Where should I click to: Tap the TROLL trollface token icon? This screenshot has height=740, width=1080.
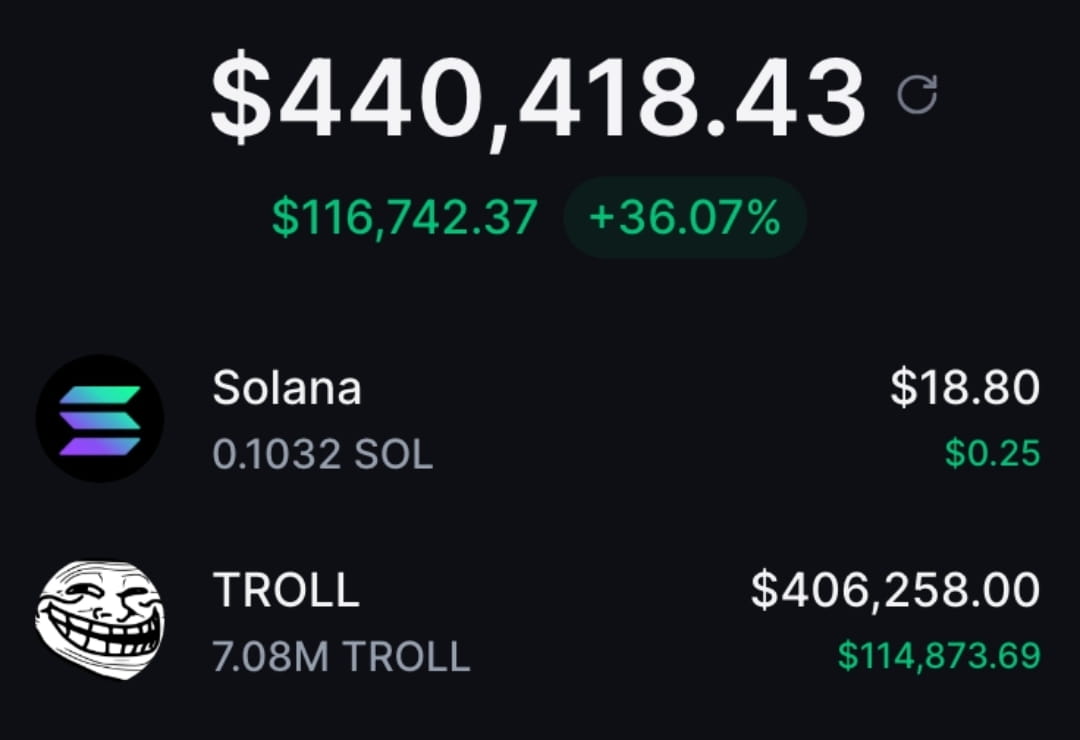pyautogui.click(x=100, y=619)
